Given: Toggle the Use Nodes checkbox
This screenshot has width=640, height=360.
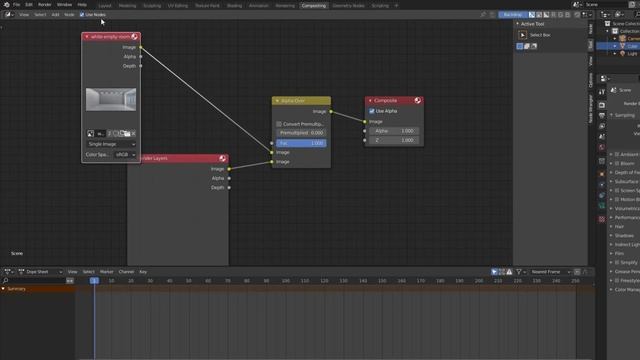Looking at the screenshot, I should click(x=82, y=15).
